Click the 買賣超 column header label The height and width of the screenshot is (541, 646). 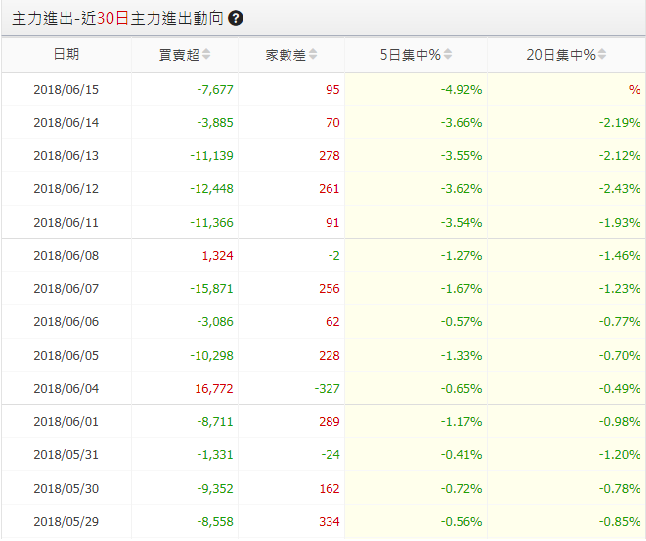point(180,55)
